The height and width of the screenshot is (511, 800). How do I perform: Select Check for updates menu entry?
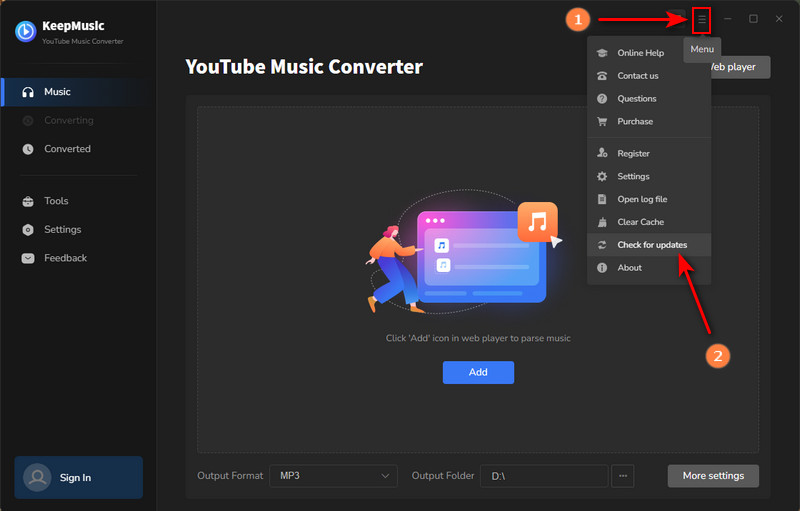(648, 245)
